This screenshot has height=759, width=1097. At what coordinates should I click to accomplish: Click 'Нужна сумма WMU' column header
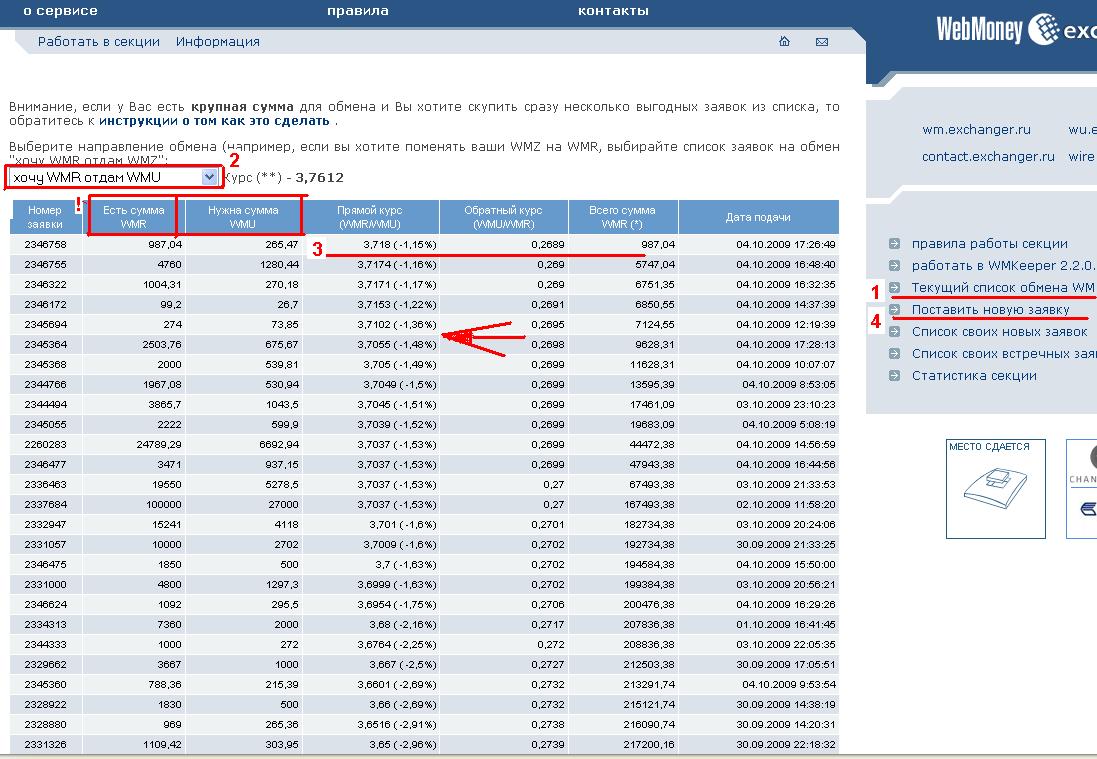[243, 217]
